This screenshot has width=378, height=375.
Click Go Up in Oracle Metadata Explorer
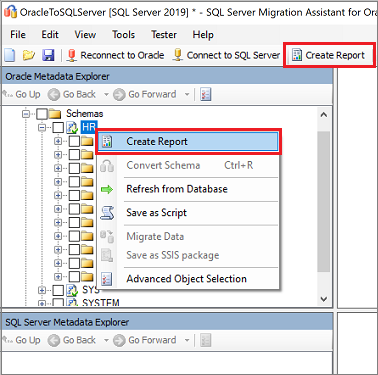pos(22,94)
